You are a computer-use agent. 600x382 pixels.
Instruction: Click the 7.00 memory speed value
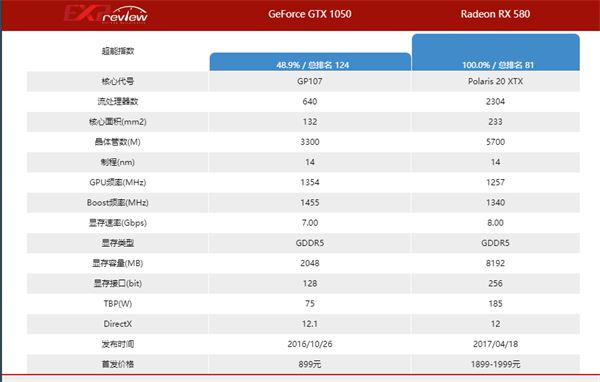tap(310, 223)
